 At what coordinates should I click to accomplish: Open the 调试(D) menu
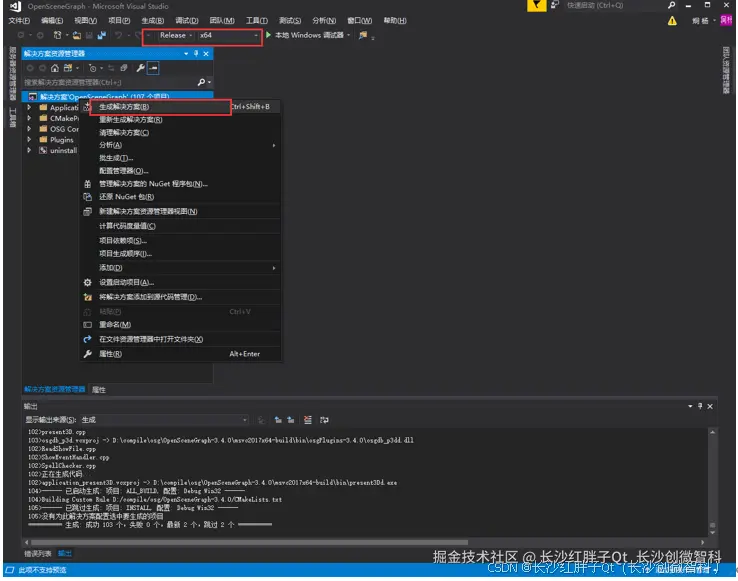coord(186,20)
